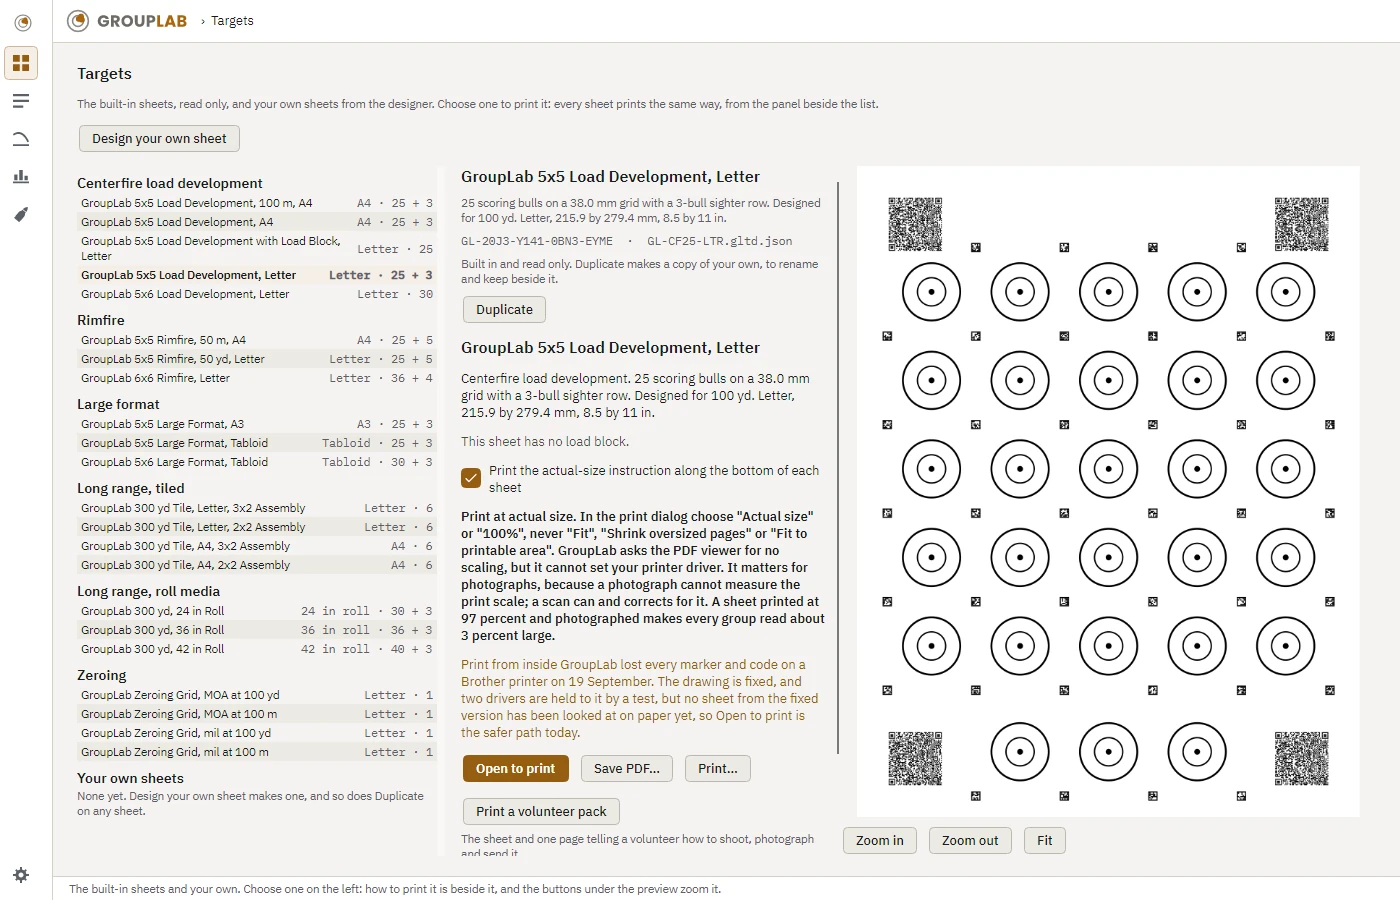
Task: Zoom out of the sheet preview
Action: coord(970,841)
